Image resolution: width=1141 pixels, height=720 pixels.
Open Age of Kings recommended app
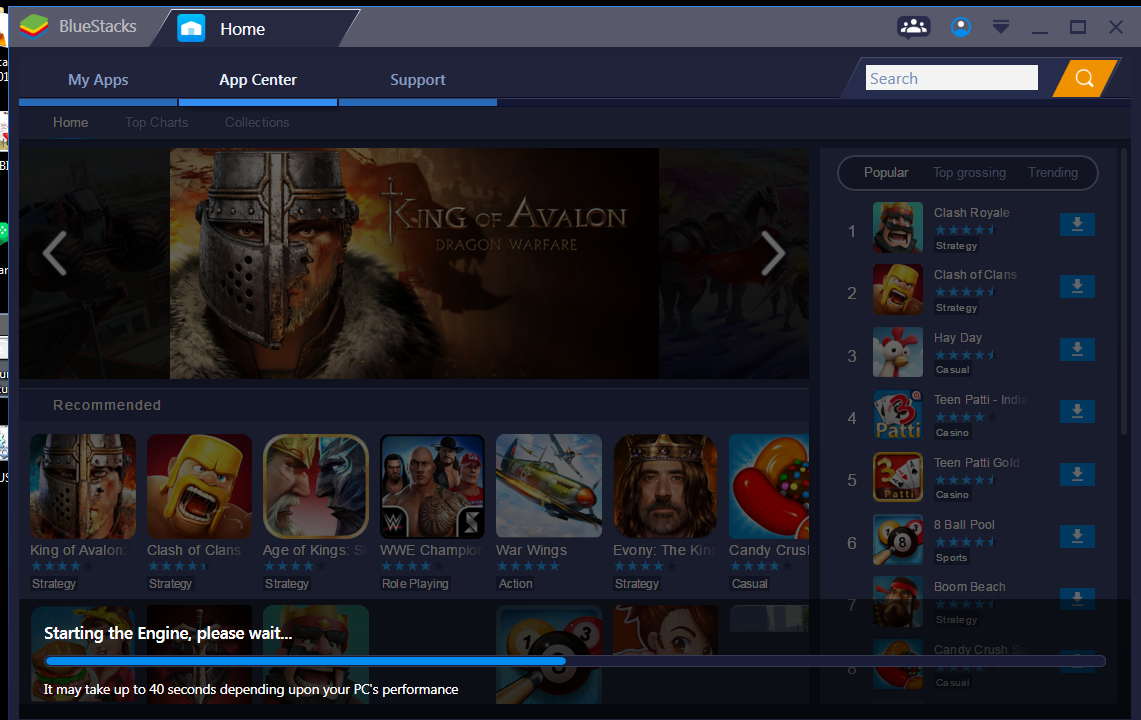click(316, 486)
